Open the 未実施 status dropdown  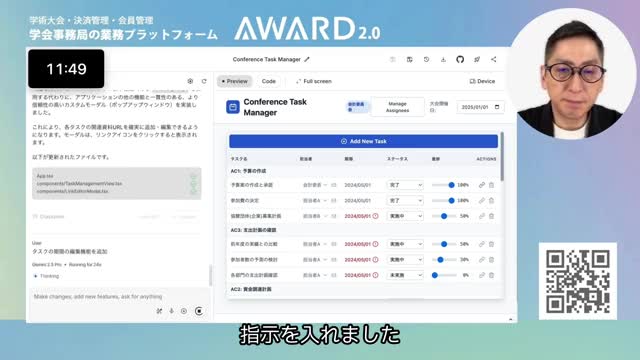tap(405, 275)
